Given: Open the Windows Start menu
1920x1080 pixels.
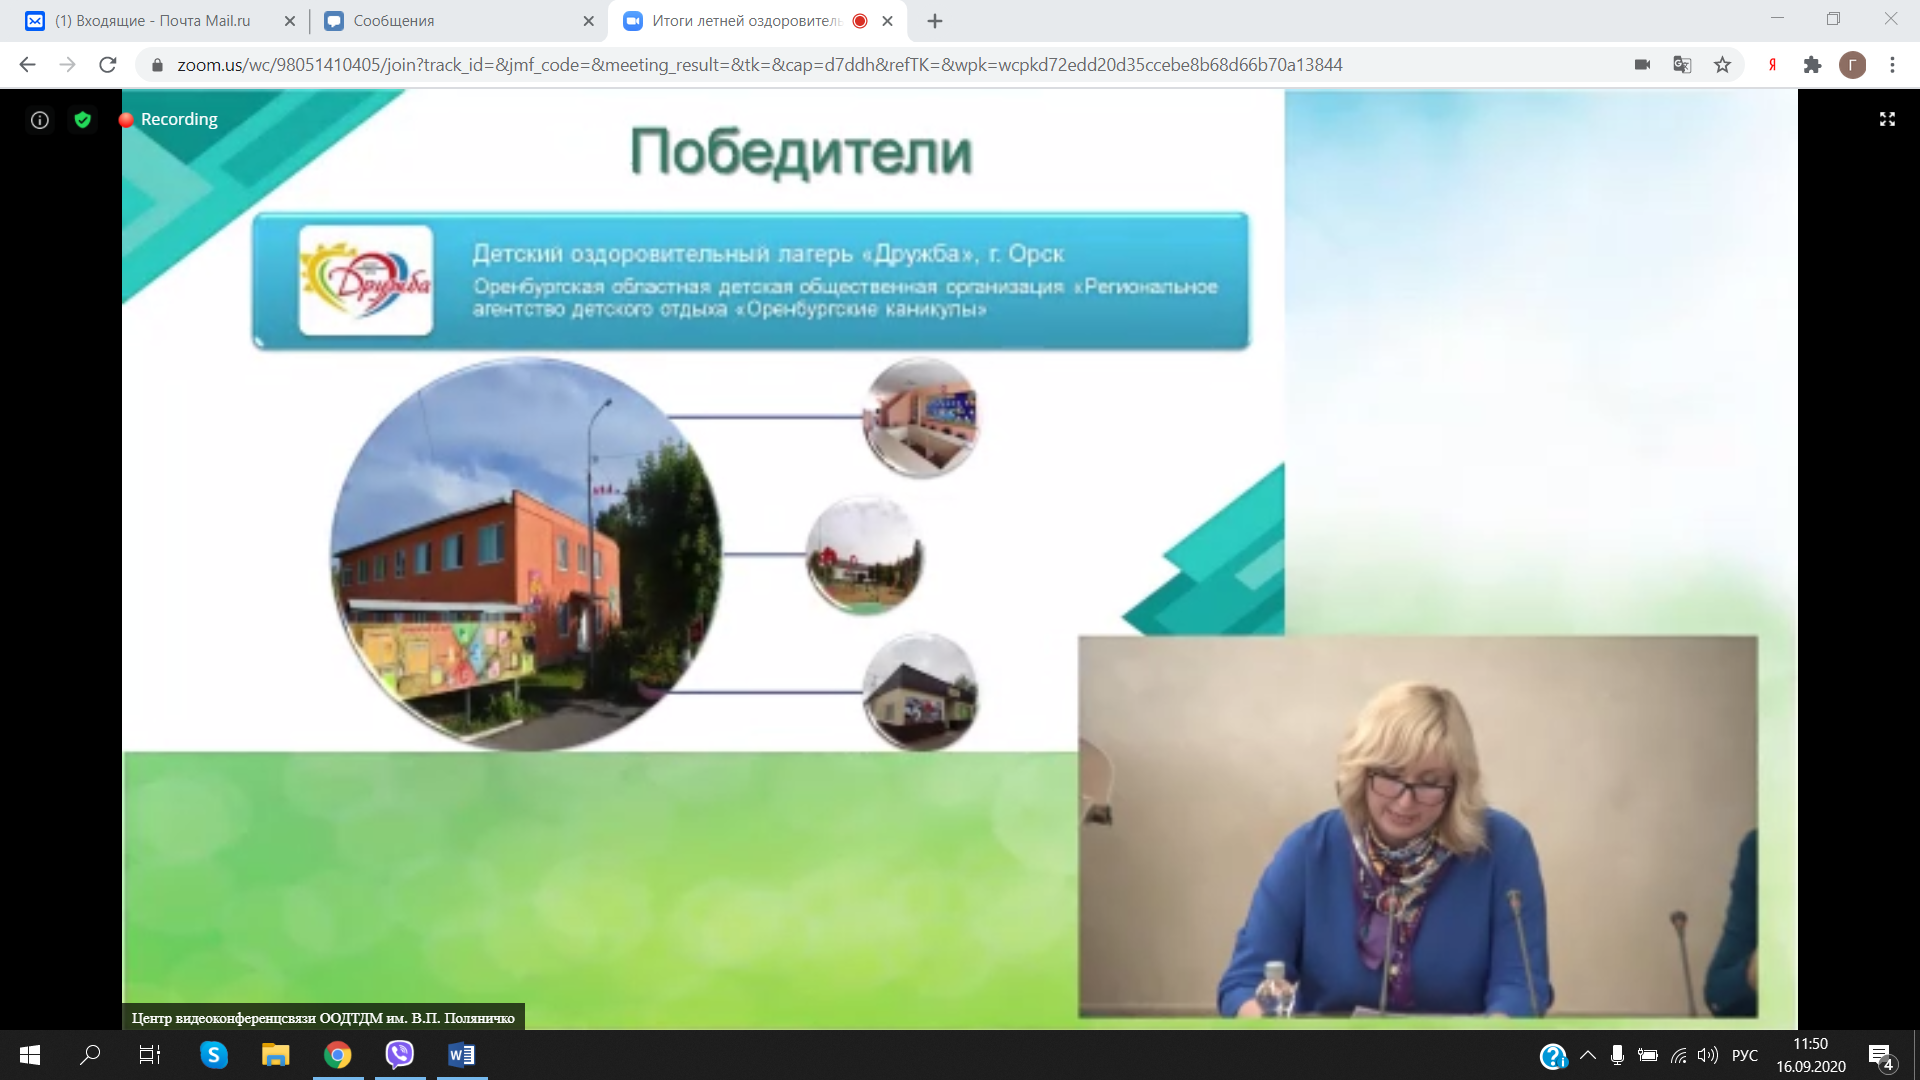Looking at the screenshot, I should [30, 1055].
